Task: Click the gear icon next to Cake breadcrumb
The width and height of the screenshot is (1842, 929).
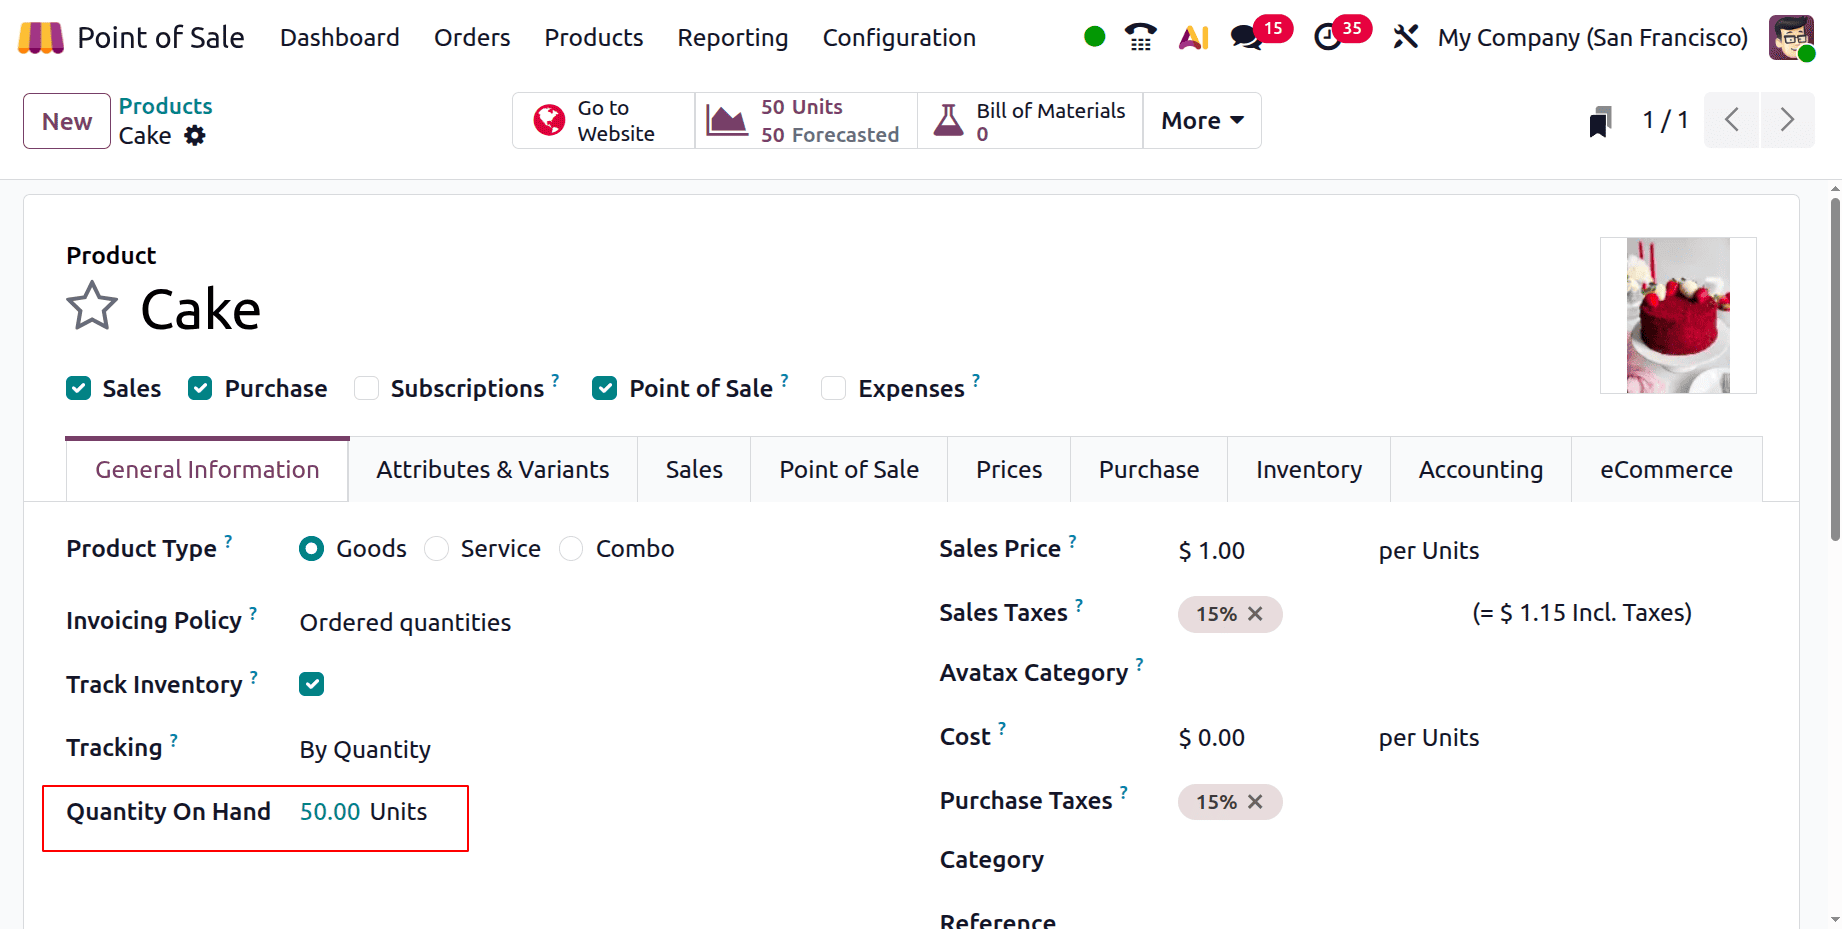Action: [195, 135]
